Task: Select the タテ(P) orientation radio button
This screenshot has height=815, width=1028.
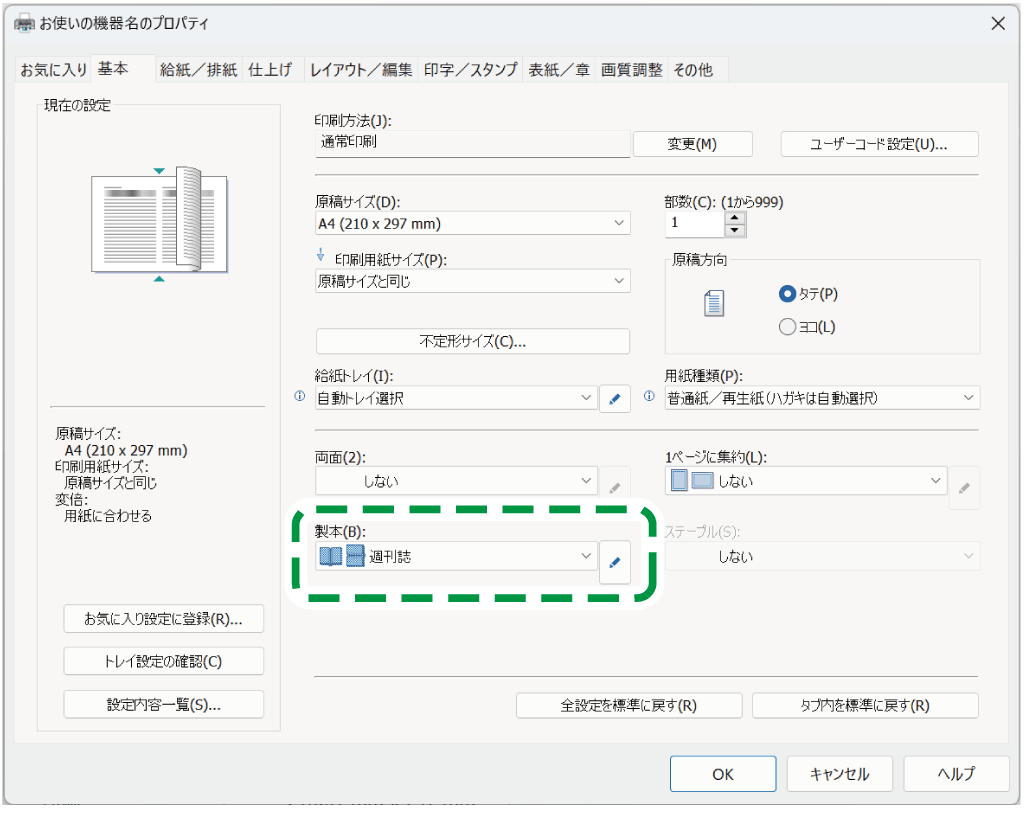Action: (x=788, y=294)
